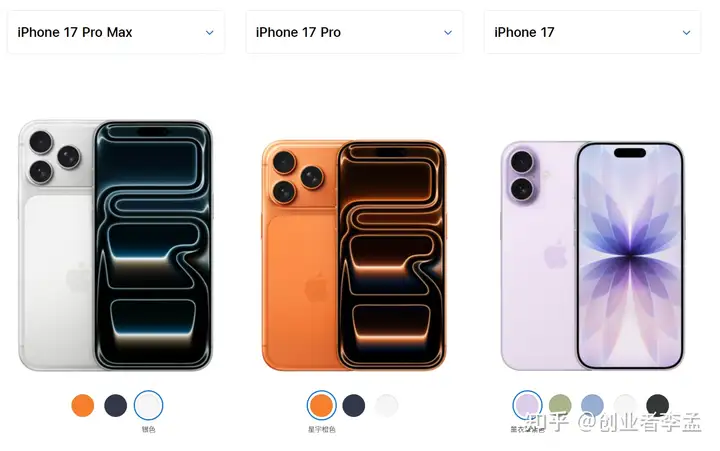This screenshot has height=451, width=720.
Task: Pick white color for iPhone 17
Action: click(x=625, y=406)
